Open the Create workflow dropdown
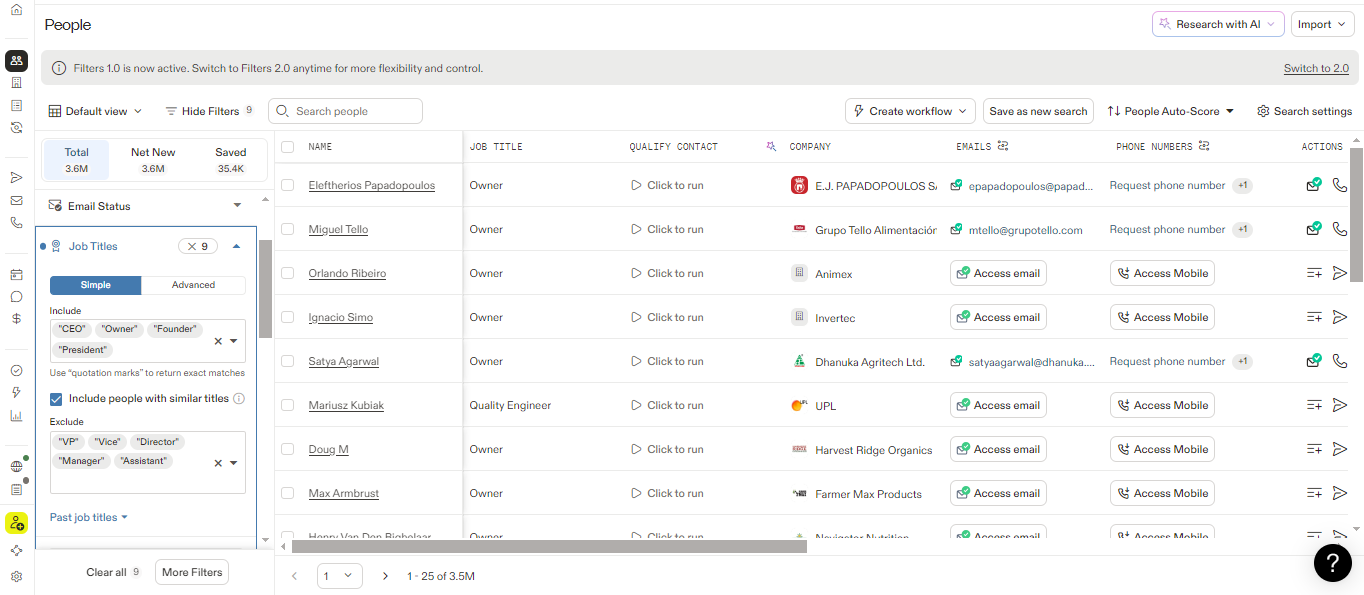This screenshot has height=595, width=1364. pyautogui.click(x=910, y=111)
